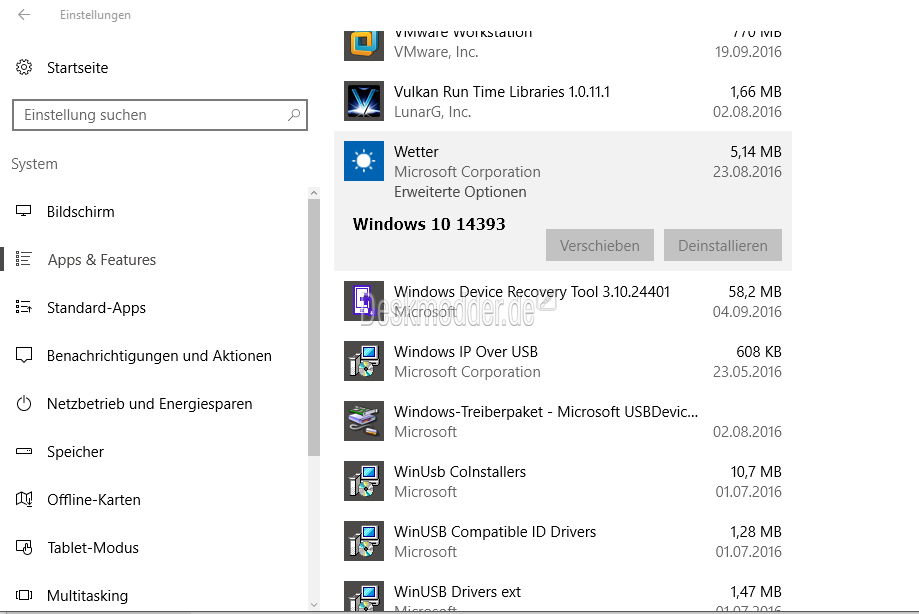Click the Benachrichtigungen speech bubble icon
919x614 pixels.
coord(24,355)
